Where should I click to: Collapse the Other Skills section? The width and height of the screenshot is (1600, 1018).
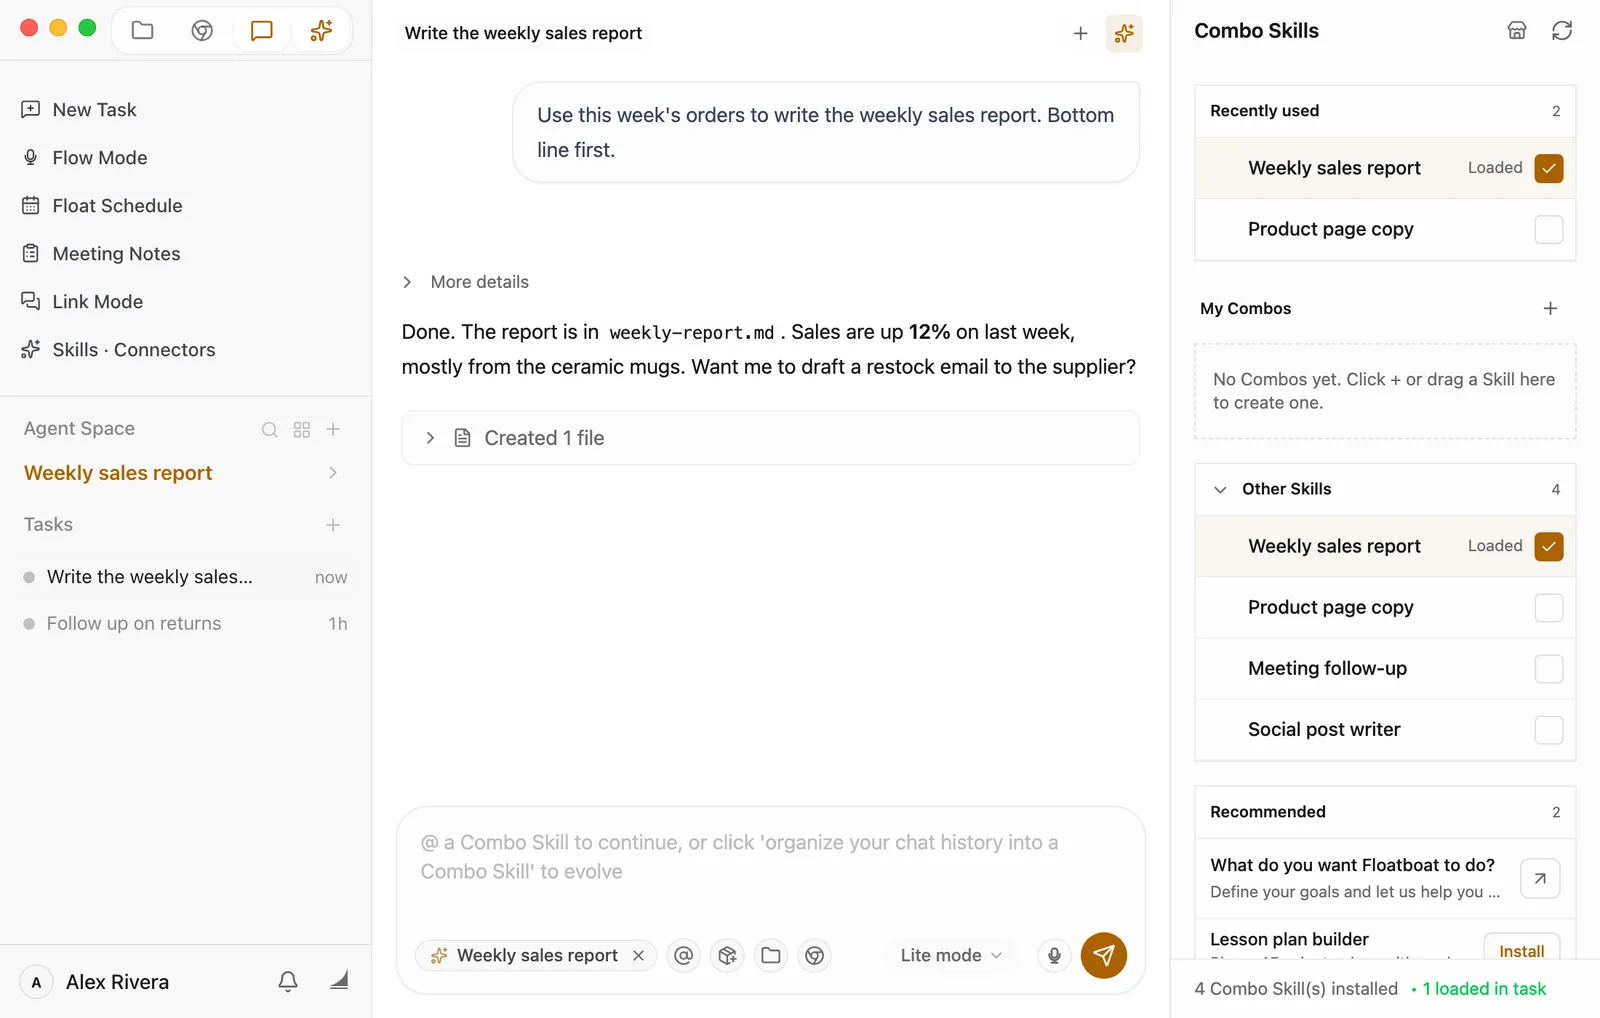[x=1220, y=490]
